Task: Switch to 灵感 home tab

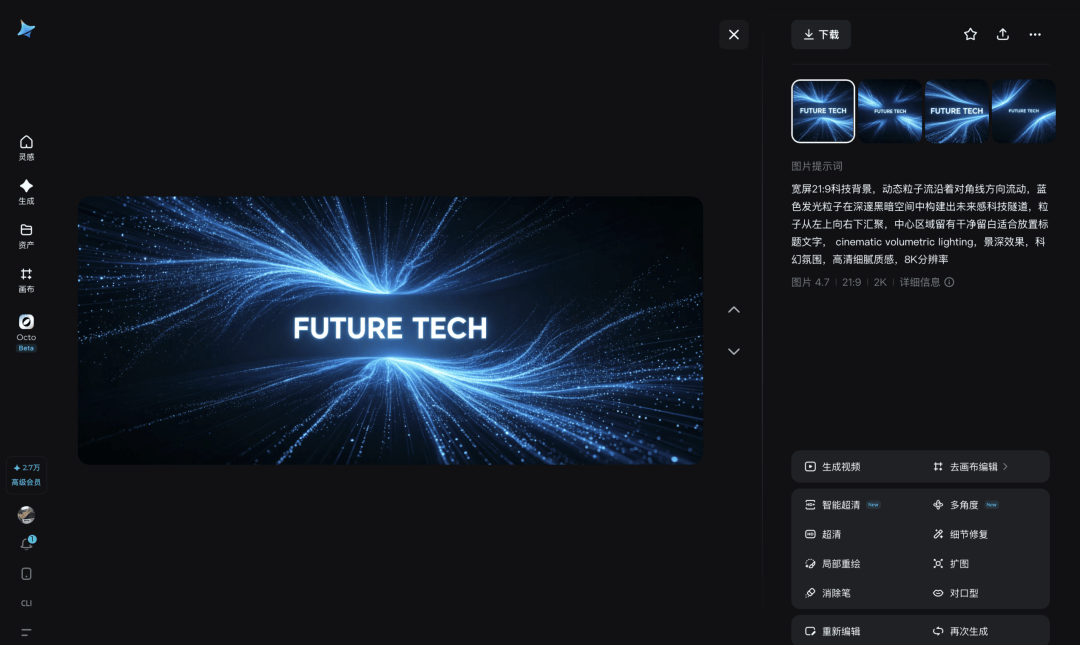Action: (x=26, y=147)
